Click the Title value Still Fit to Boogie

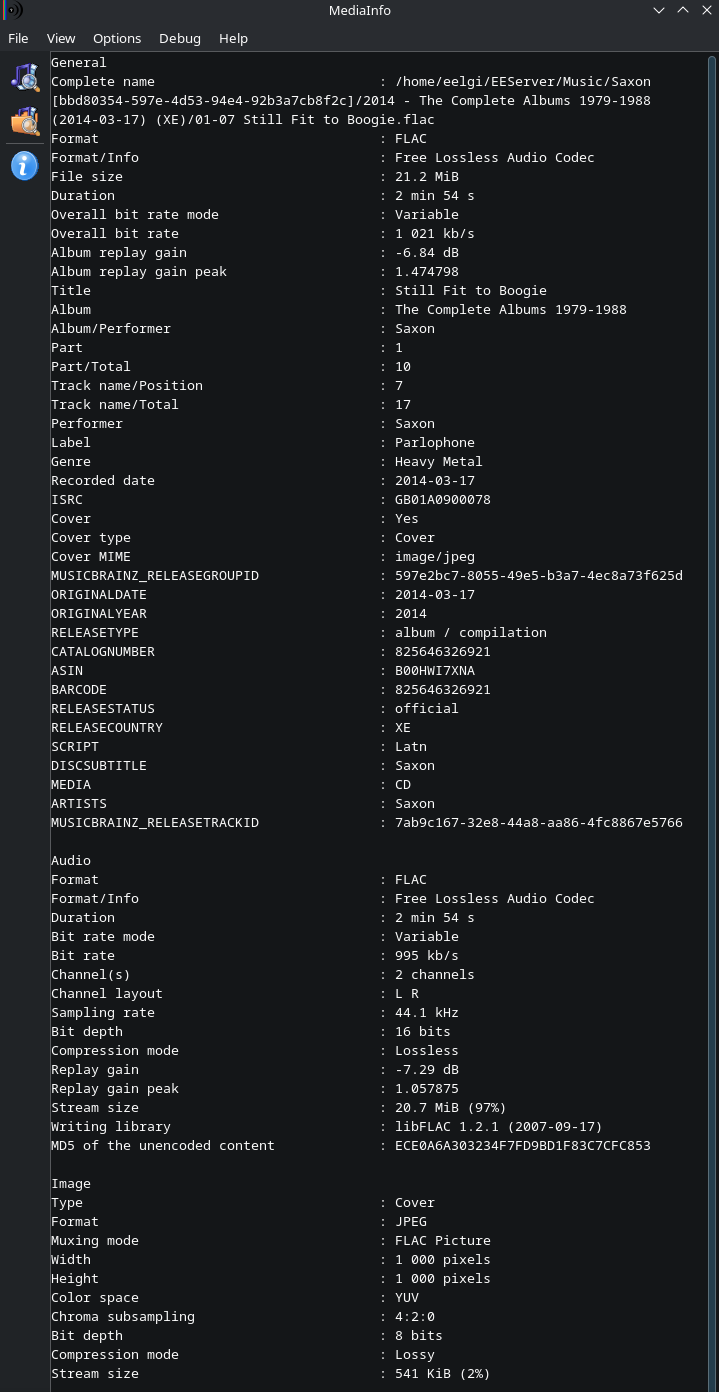(x=471, y=290)
